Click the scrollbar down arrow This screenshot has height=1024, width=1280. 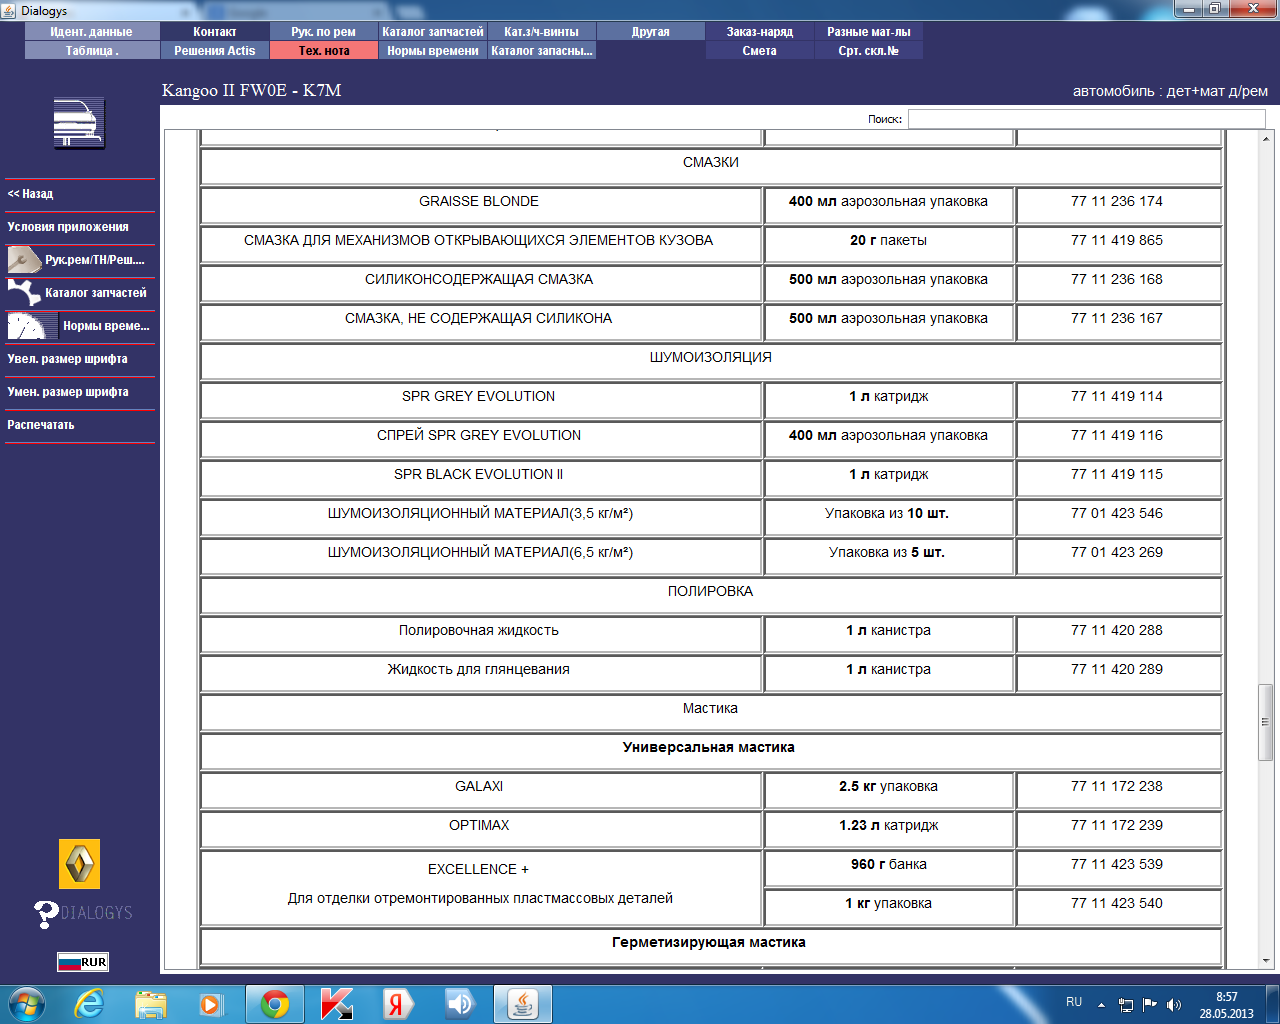[x=1265, y=961]
